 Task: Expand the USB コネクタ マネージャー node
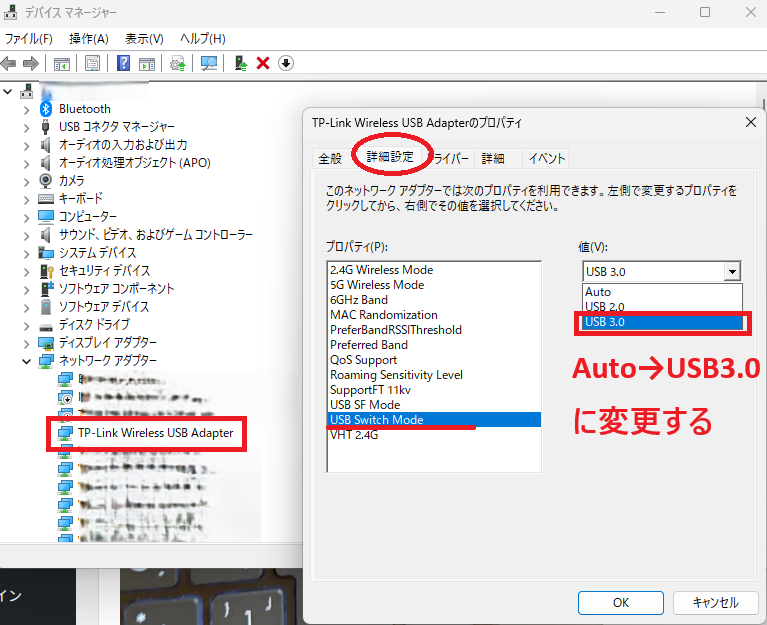[26, 128]
